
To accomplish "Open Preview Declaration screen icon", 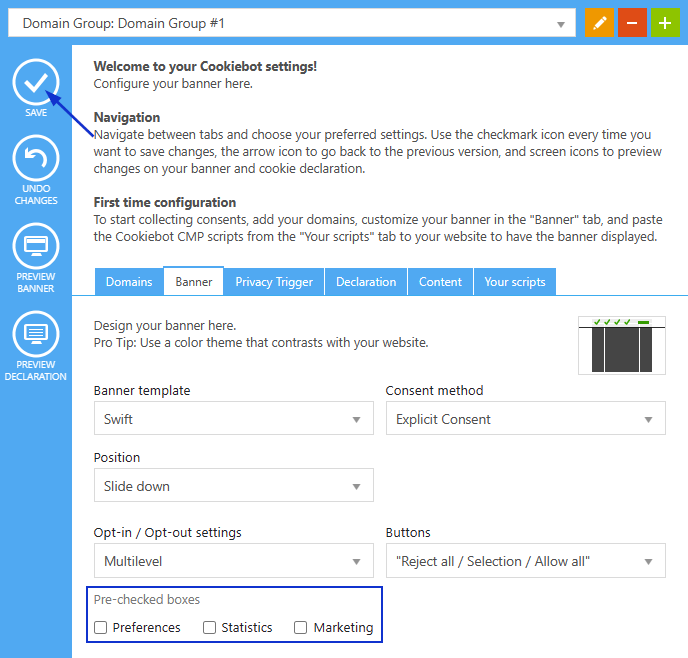I will [36, 334].
